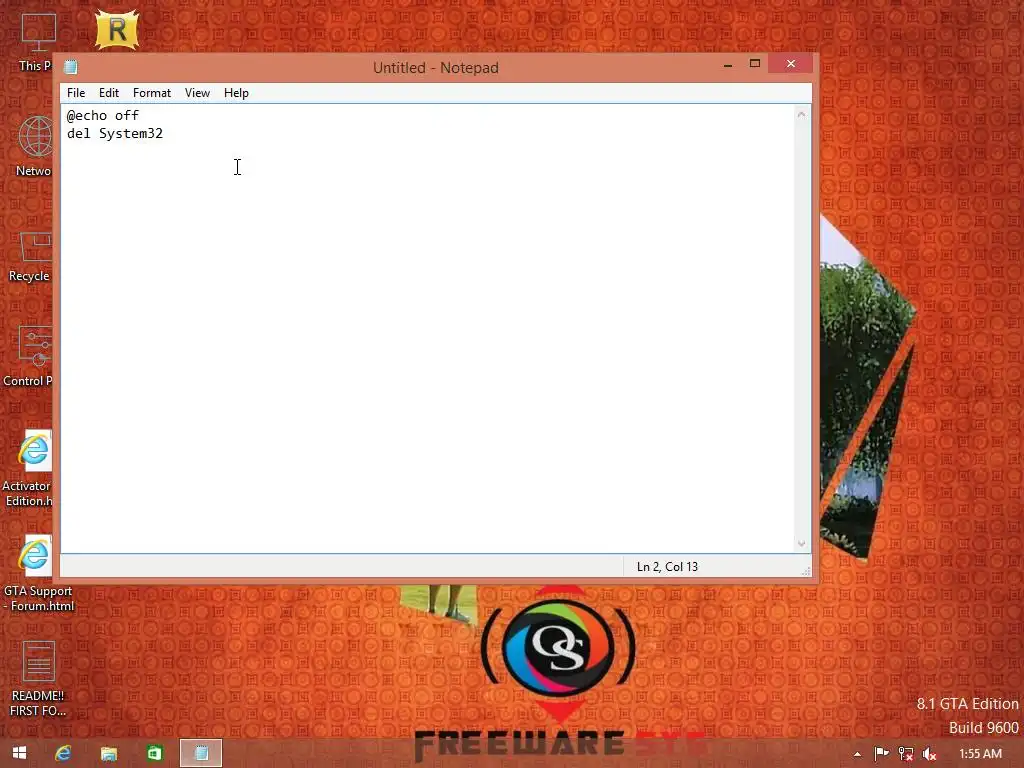Click the network status tray icon
This screenshot has height=768, width=1024.
[906, 754]
